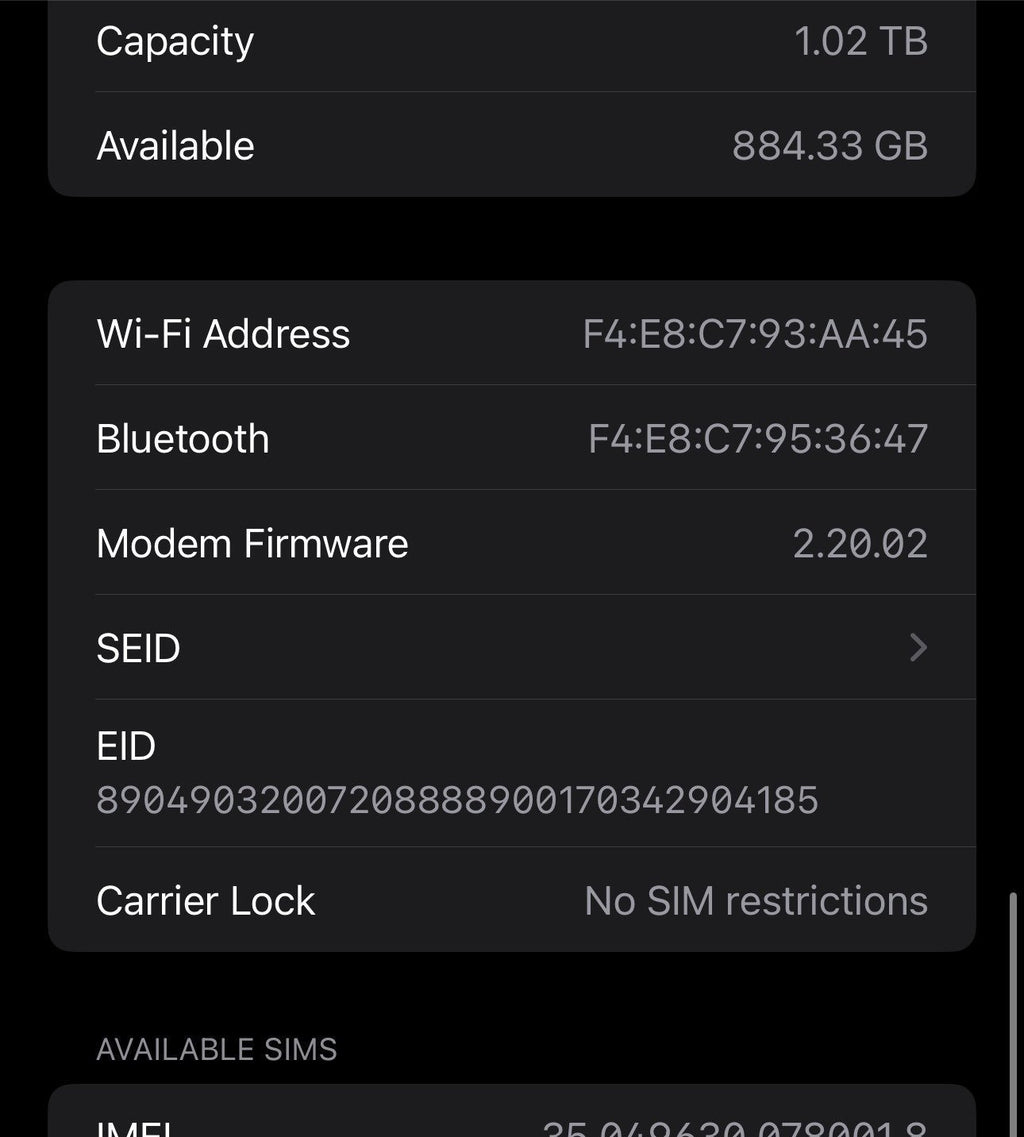Open SEID using its chevron arrow
1024x1137 pixels.
click(916, 648)
